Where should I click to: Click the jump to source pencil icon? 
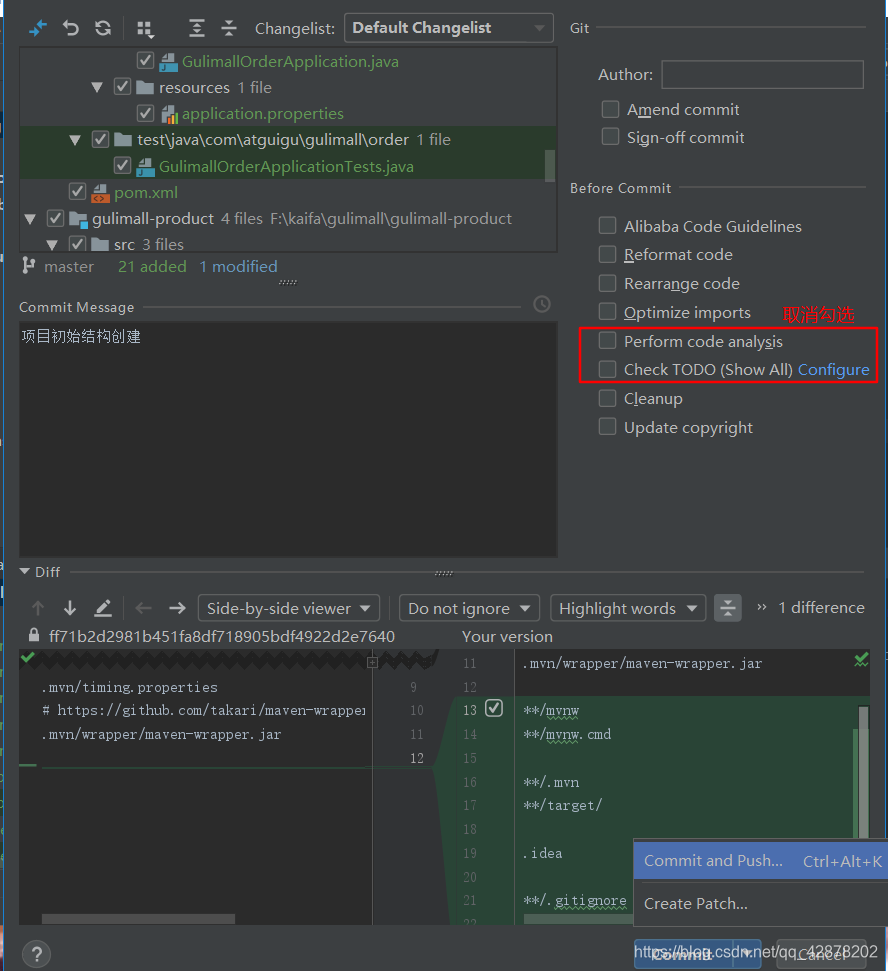(103, 608)
